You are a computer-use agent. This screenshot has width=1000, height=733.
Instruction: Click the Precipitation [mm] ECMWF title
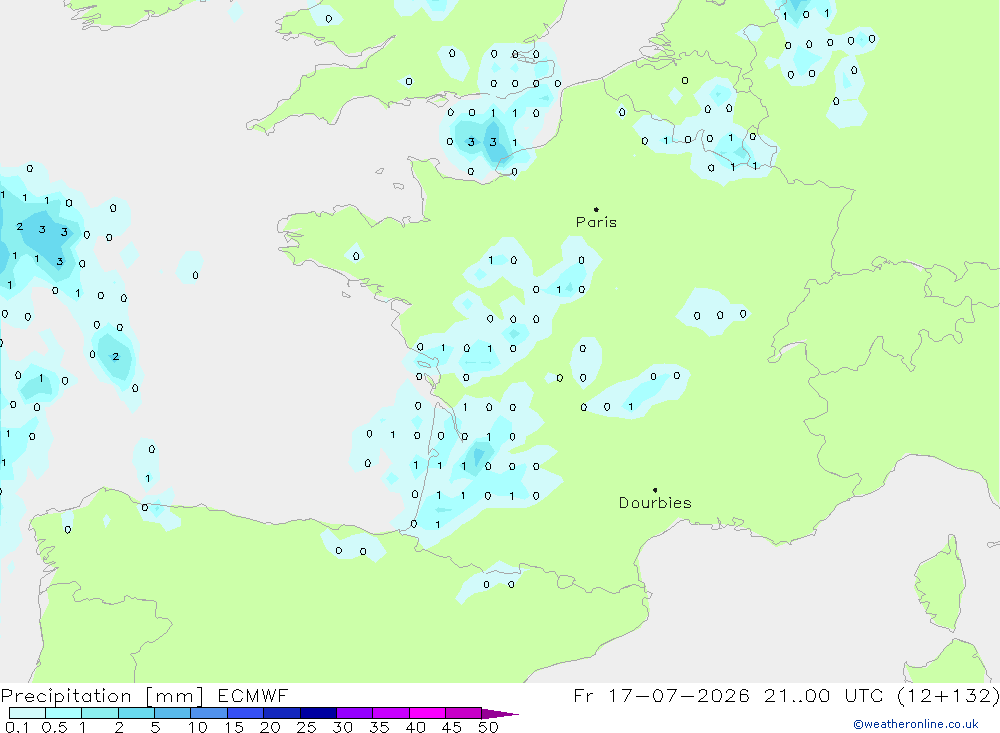144,695
